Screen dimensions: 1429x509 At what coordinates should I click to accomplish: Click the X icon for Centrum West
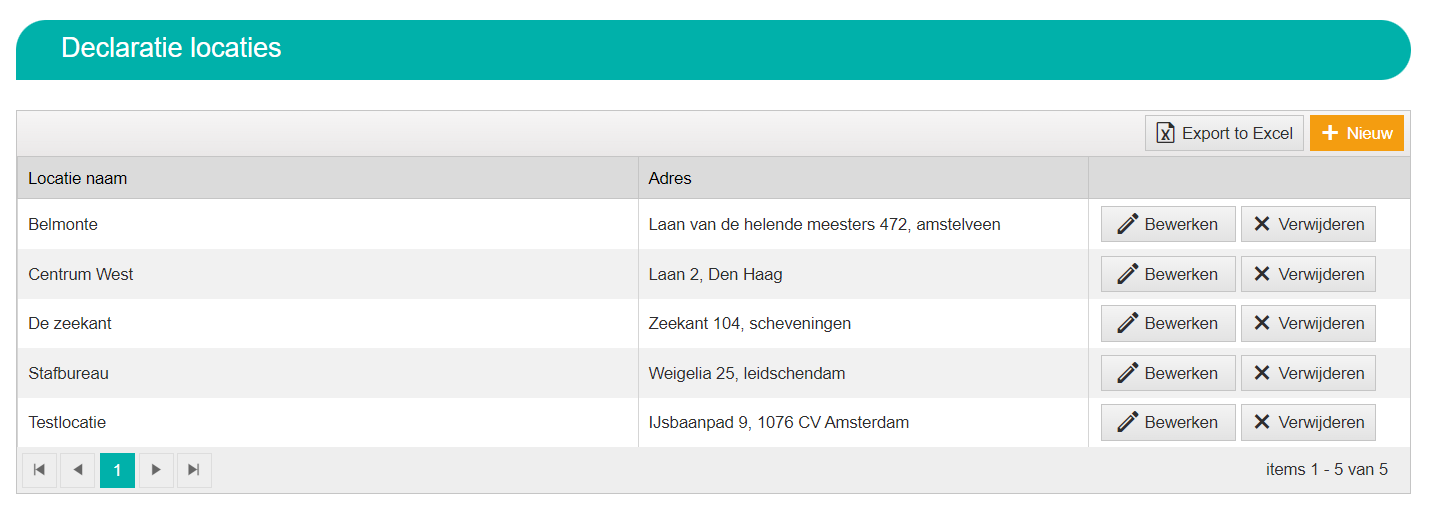click(1262, 274)
